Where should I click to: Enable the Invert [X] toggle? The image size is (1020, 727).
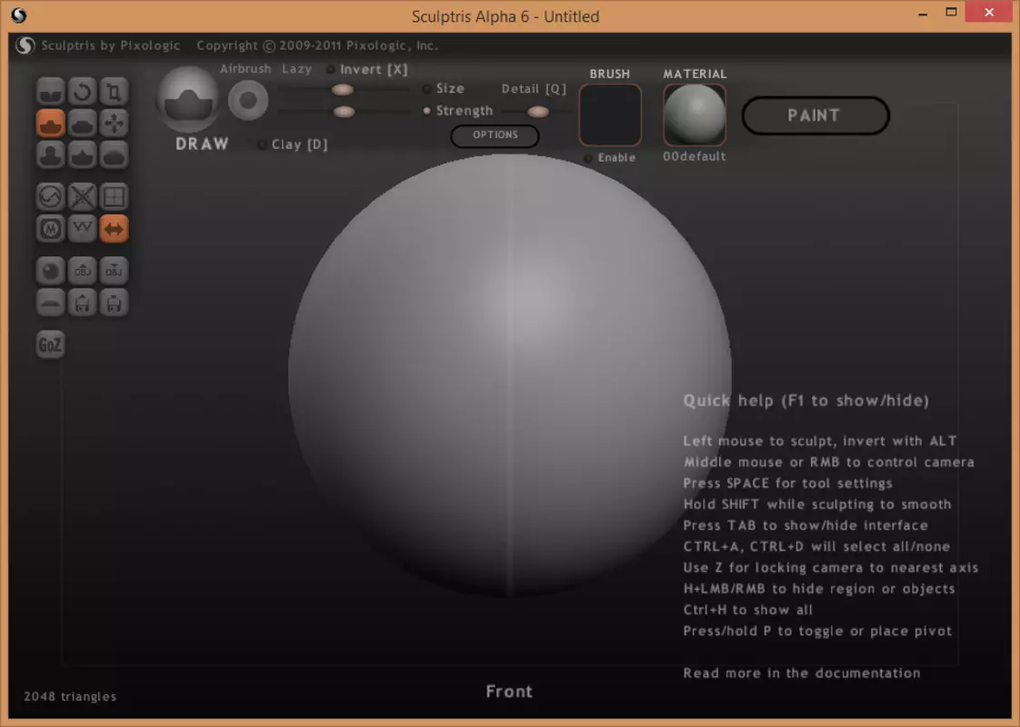330,69
